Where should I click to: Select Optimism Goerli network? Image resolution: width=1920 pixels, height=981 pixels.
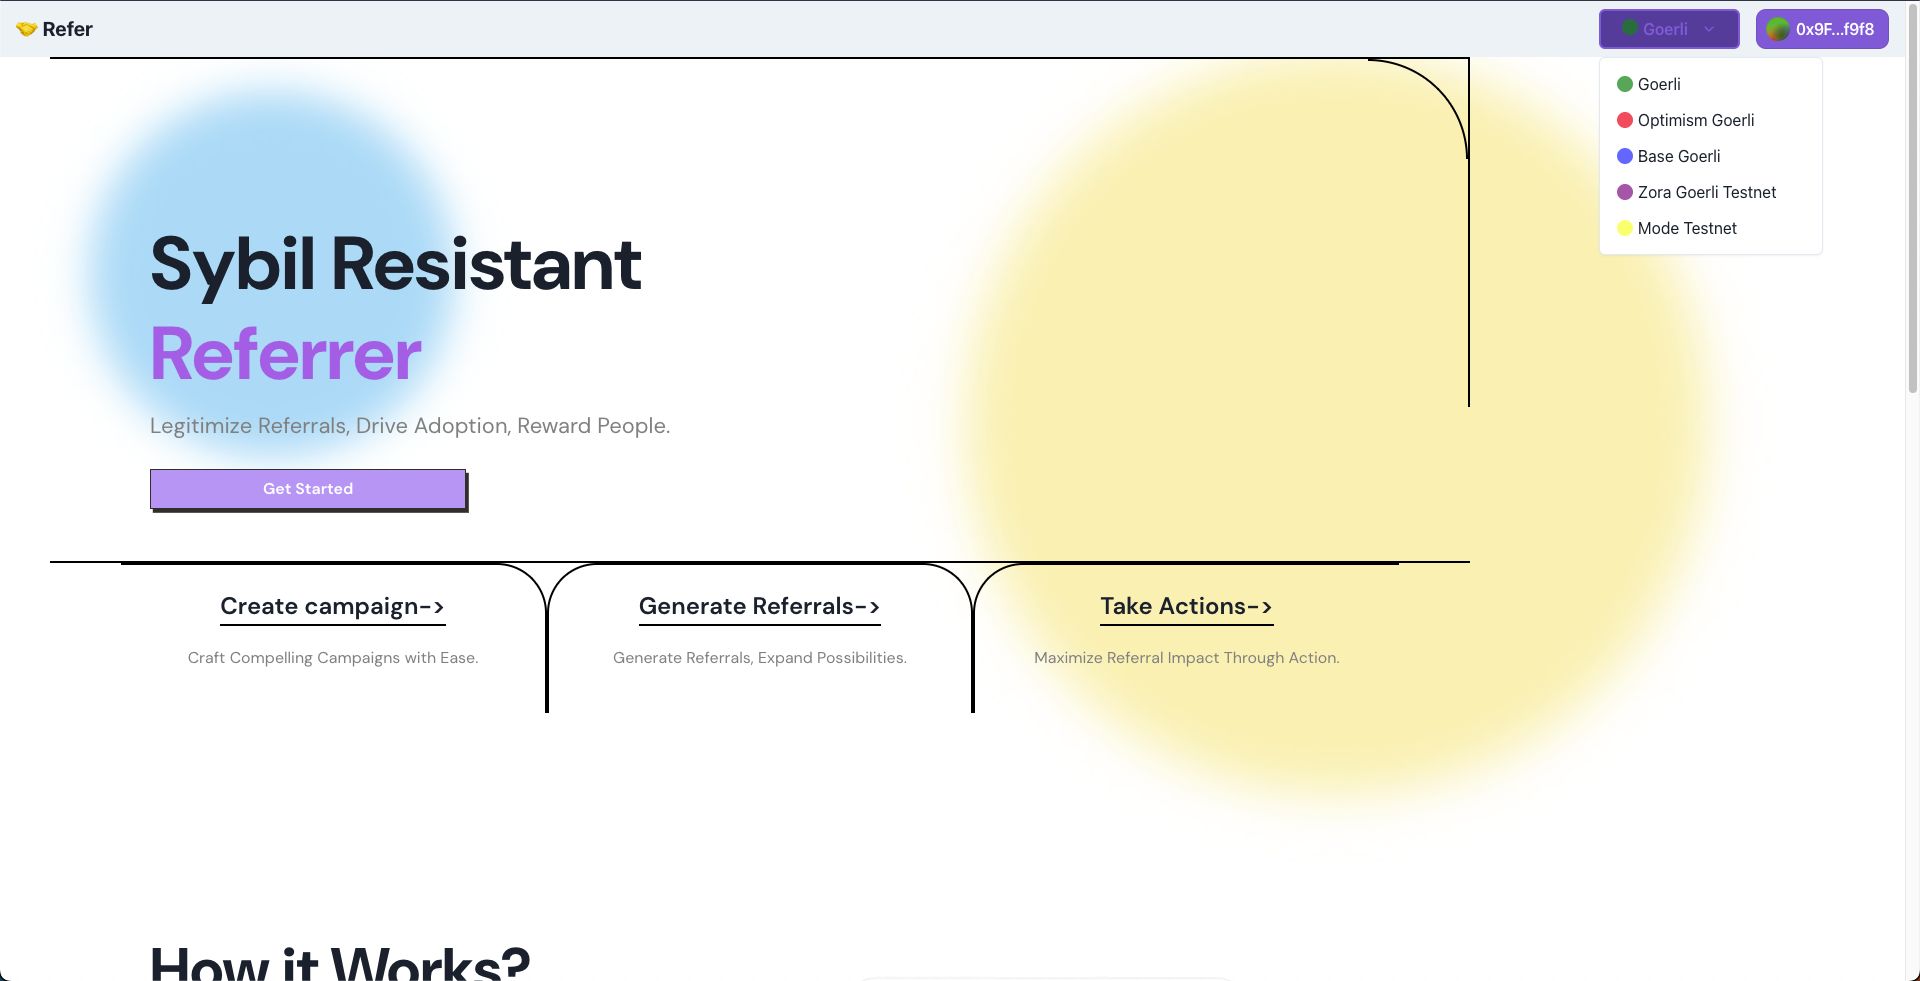click(x=1710, y=120)
